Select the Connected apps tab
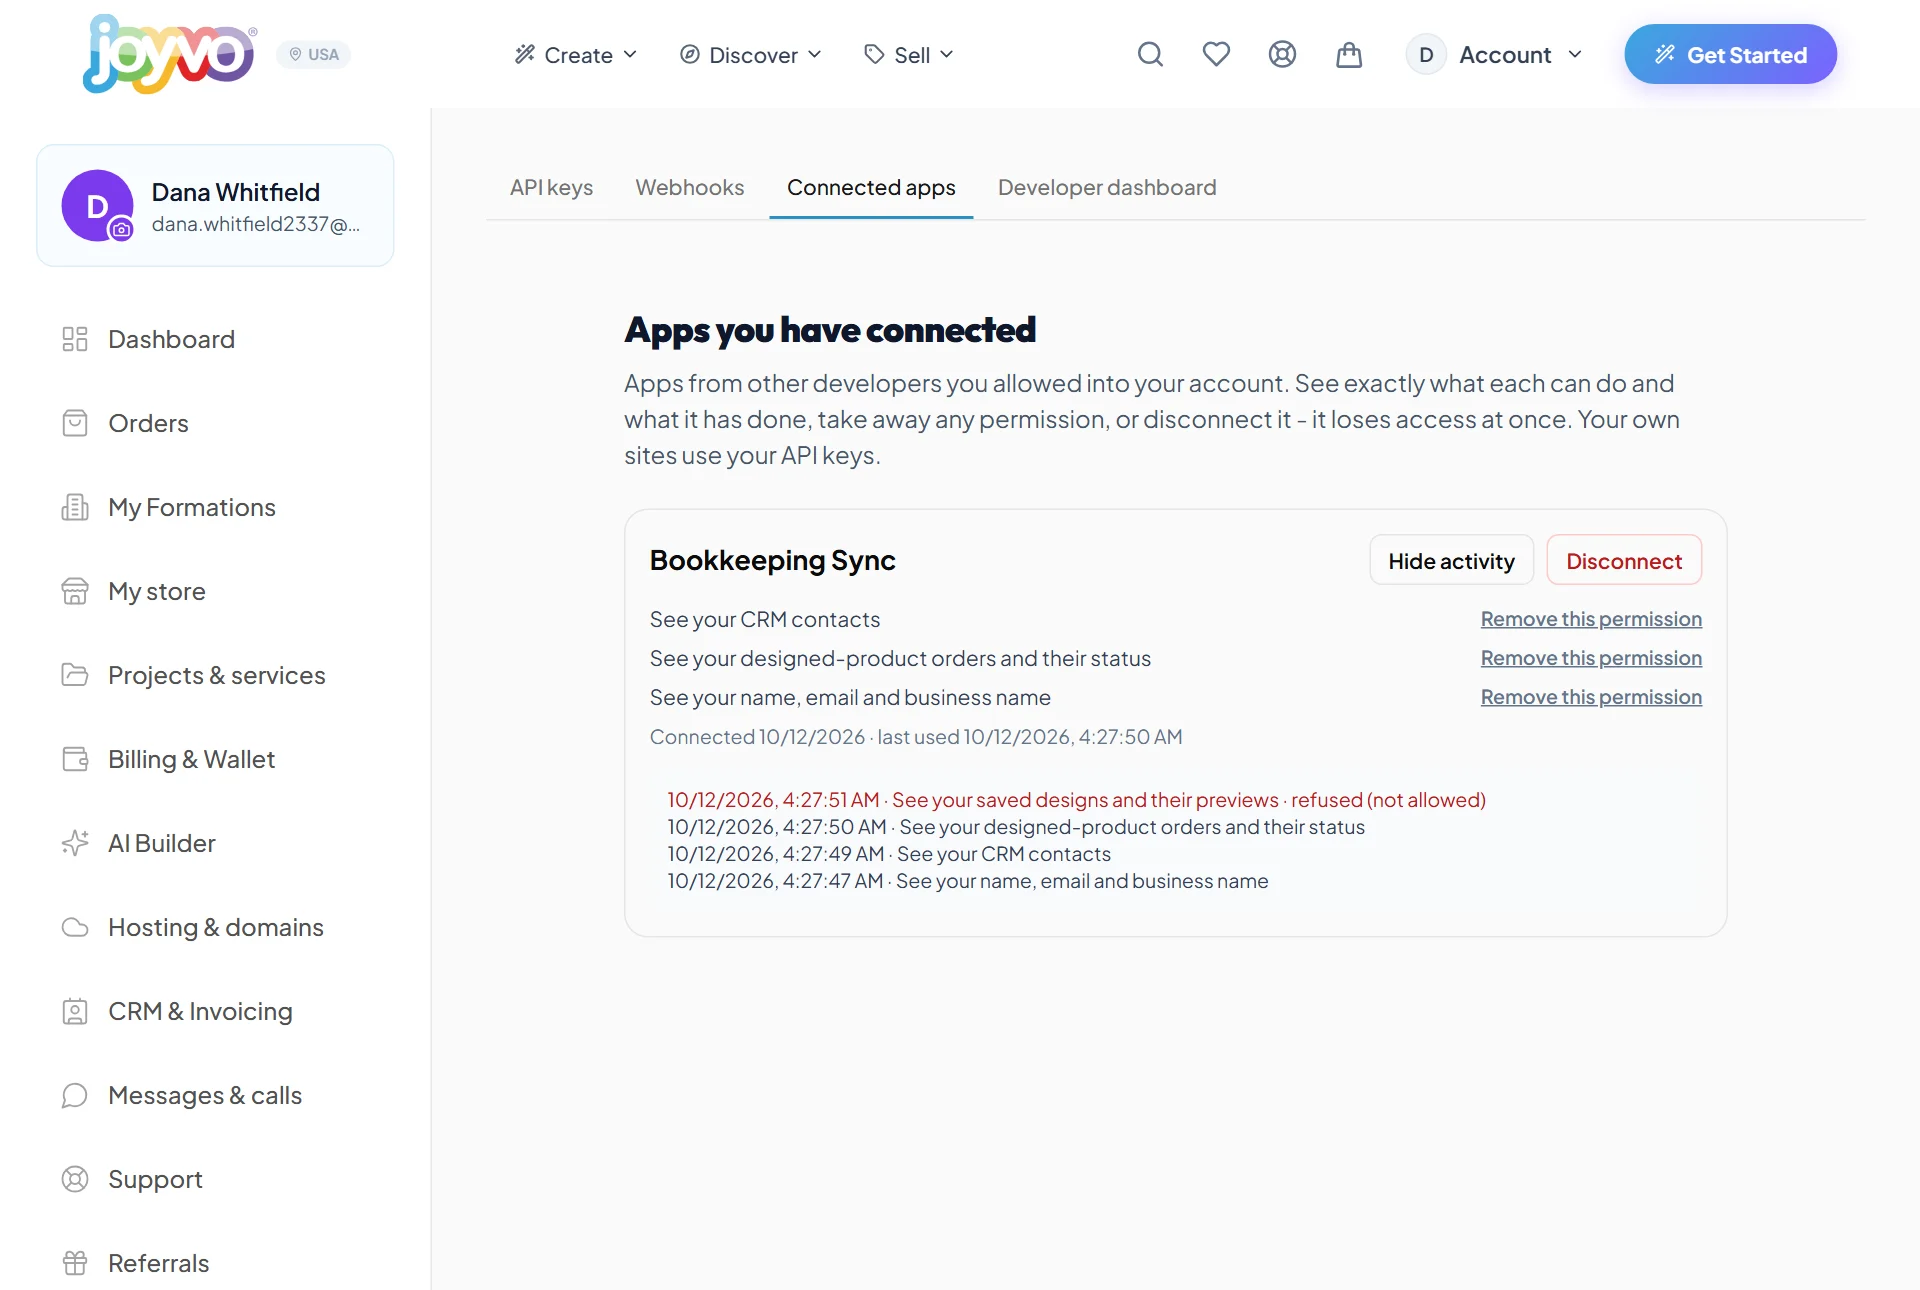Viewport: 1920px width, 1290px height. coord(871,187)
